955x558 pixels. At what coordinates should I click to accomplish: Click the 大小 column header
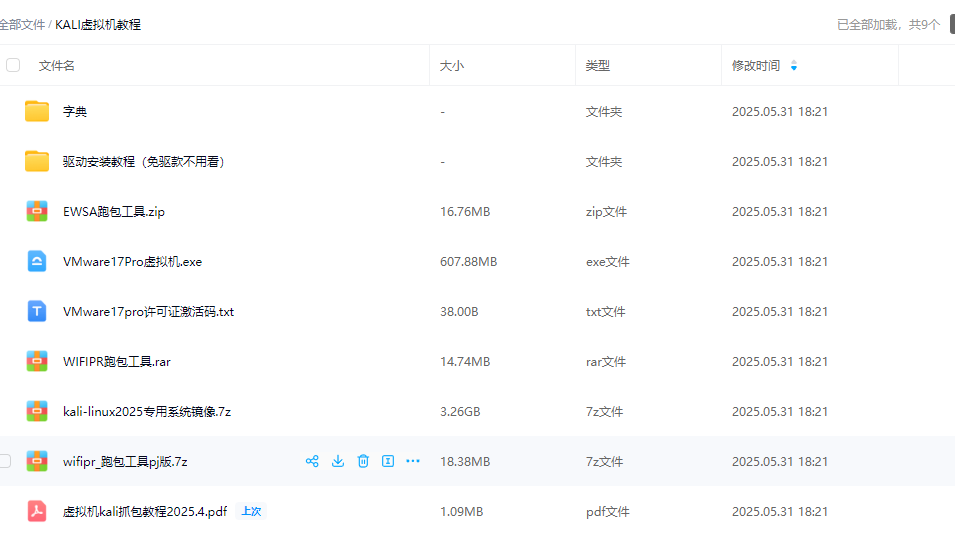click(452, 66)
